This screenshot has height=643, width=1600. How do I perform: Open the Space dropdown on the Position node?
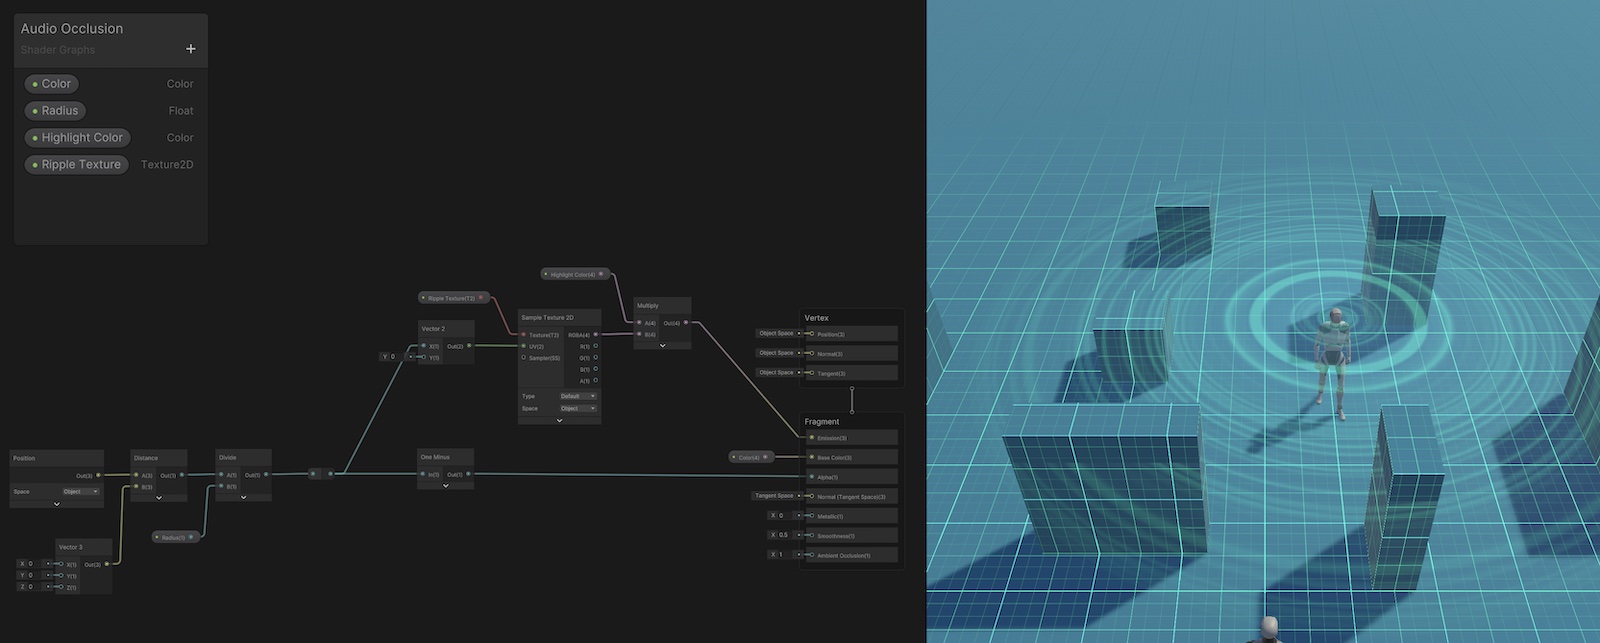coord(81,492)
